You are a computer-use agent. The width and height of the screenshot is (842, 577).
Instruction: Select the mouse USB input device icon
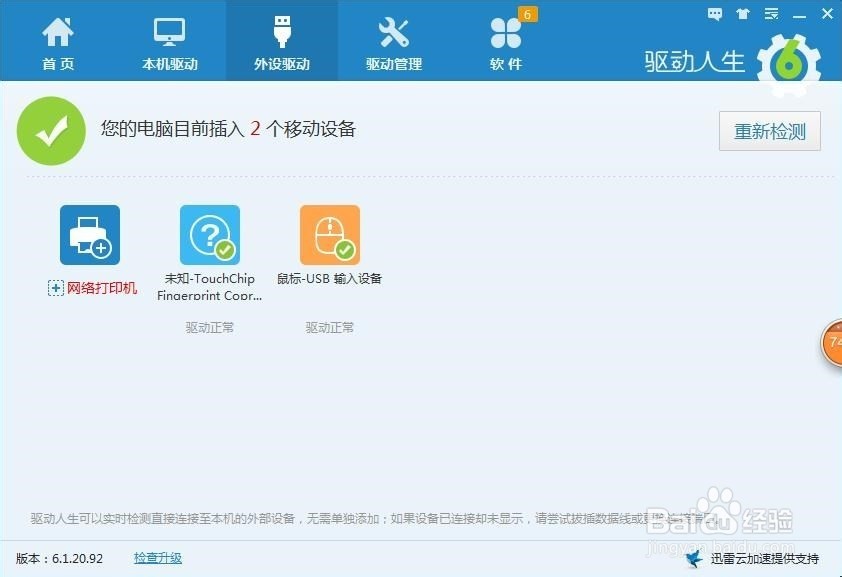330,235
